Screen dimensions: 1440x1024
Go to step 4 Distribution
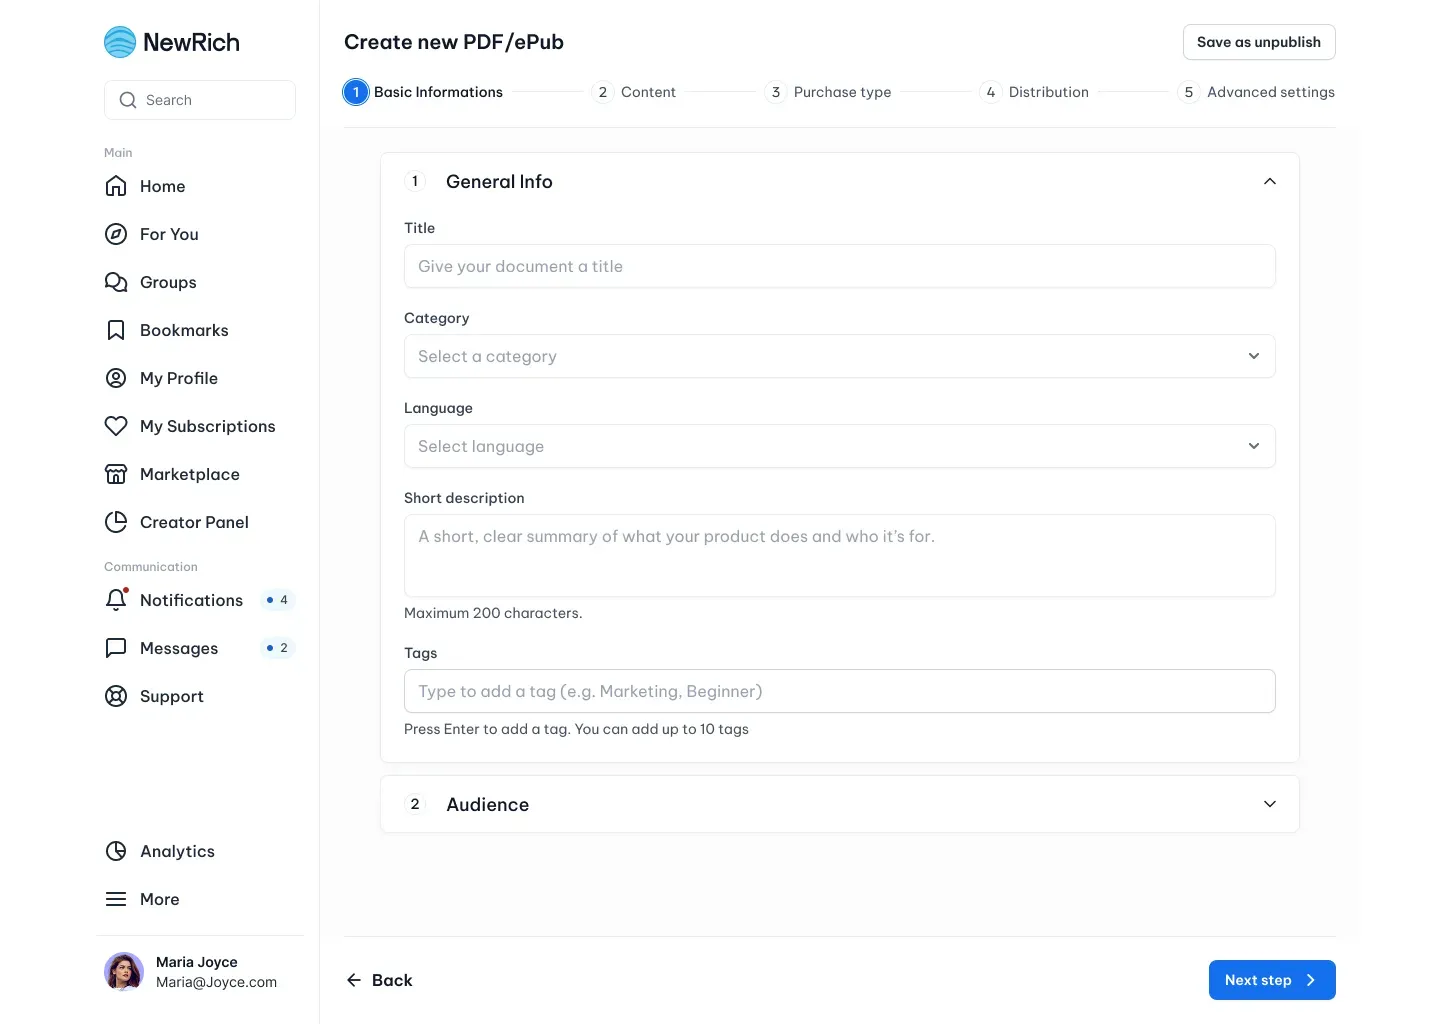tap(1034, 92)
